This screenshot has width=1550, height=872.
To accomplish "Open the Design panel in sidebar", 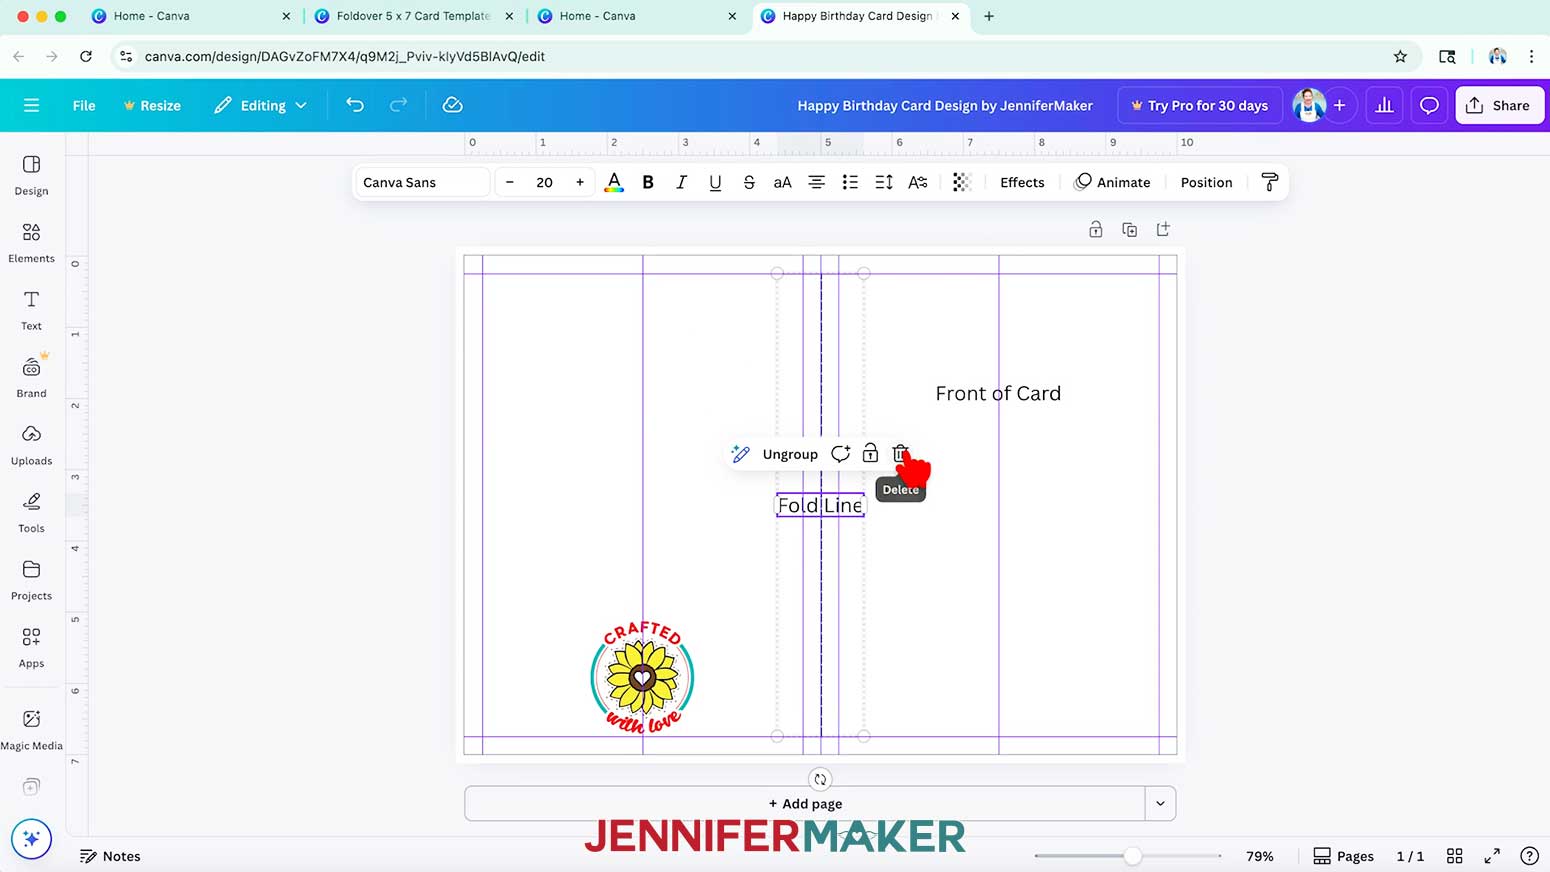I will click(31, 175).
